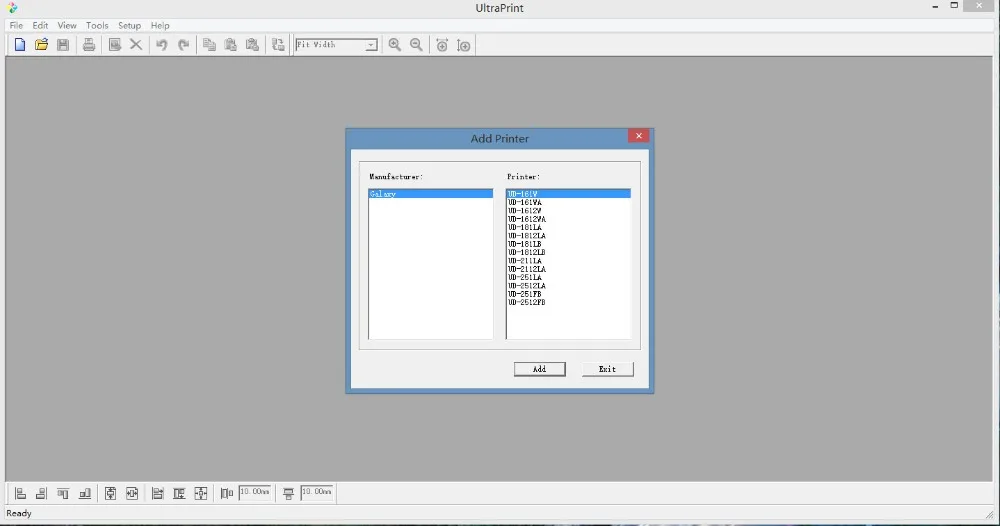
Task: Click the copy toolbar icon
Action: tap(209, 45)
